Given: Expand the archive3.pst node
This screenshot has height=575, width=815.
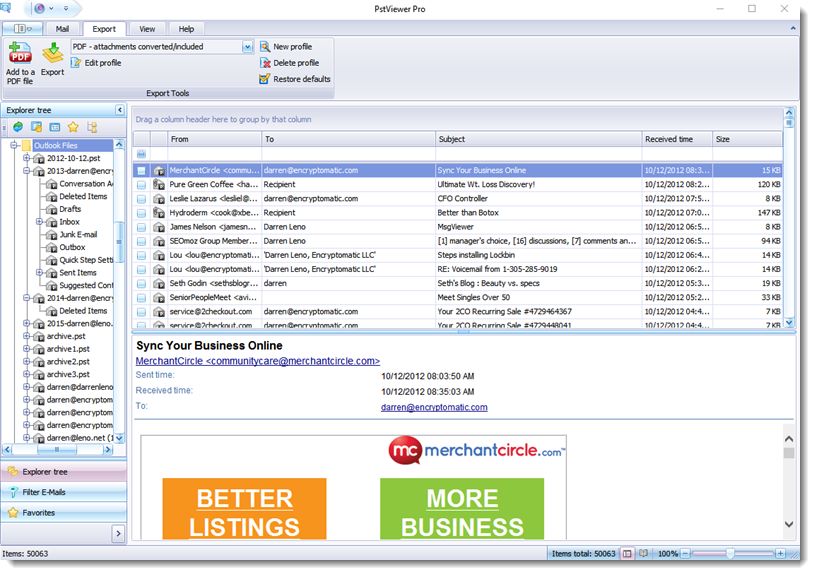Looking at the screenshot, I should pyautogui.click(x=27, y=374).
